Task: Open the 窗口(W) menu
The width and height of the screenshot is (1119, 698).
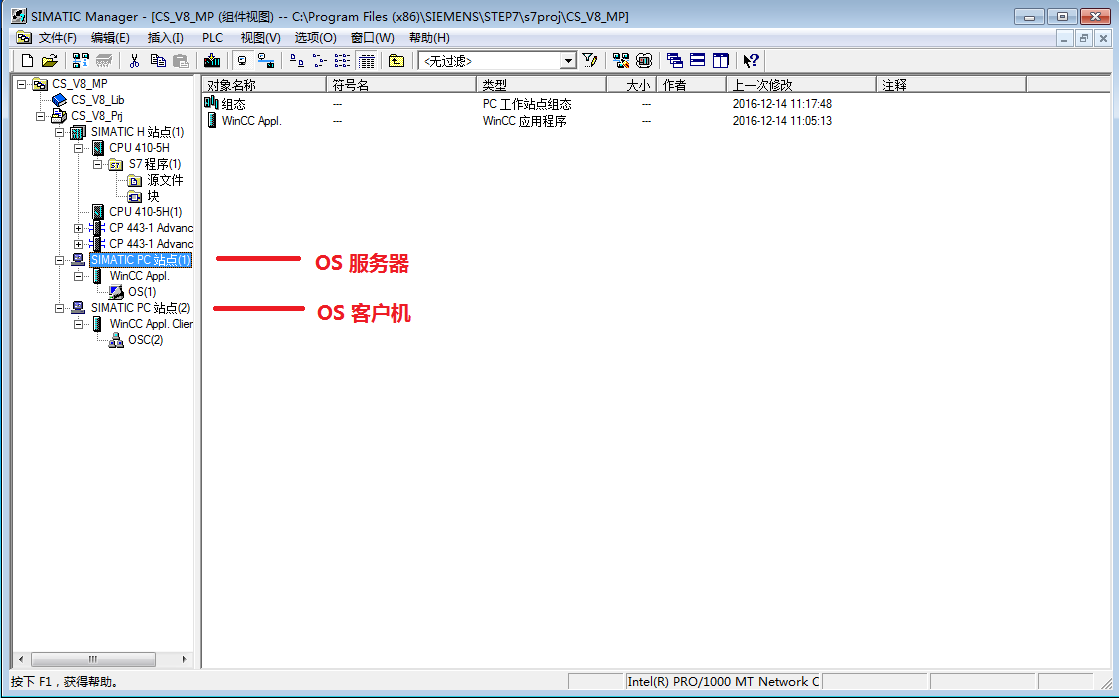Action: pos(373,38)
